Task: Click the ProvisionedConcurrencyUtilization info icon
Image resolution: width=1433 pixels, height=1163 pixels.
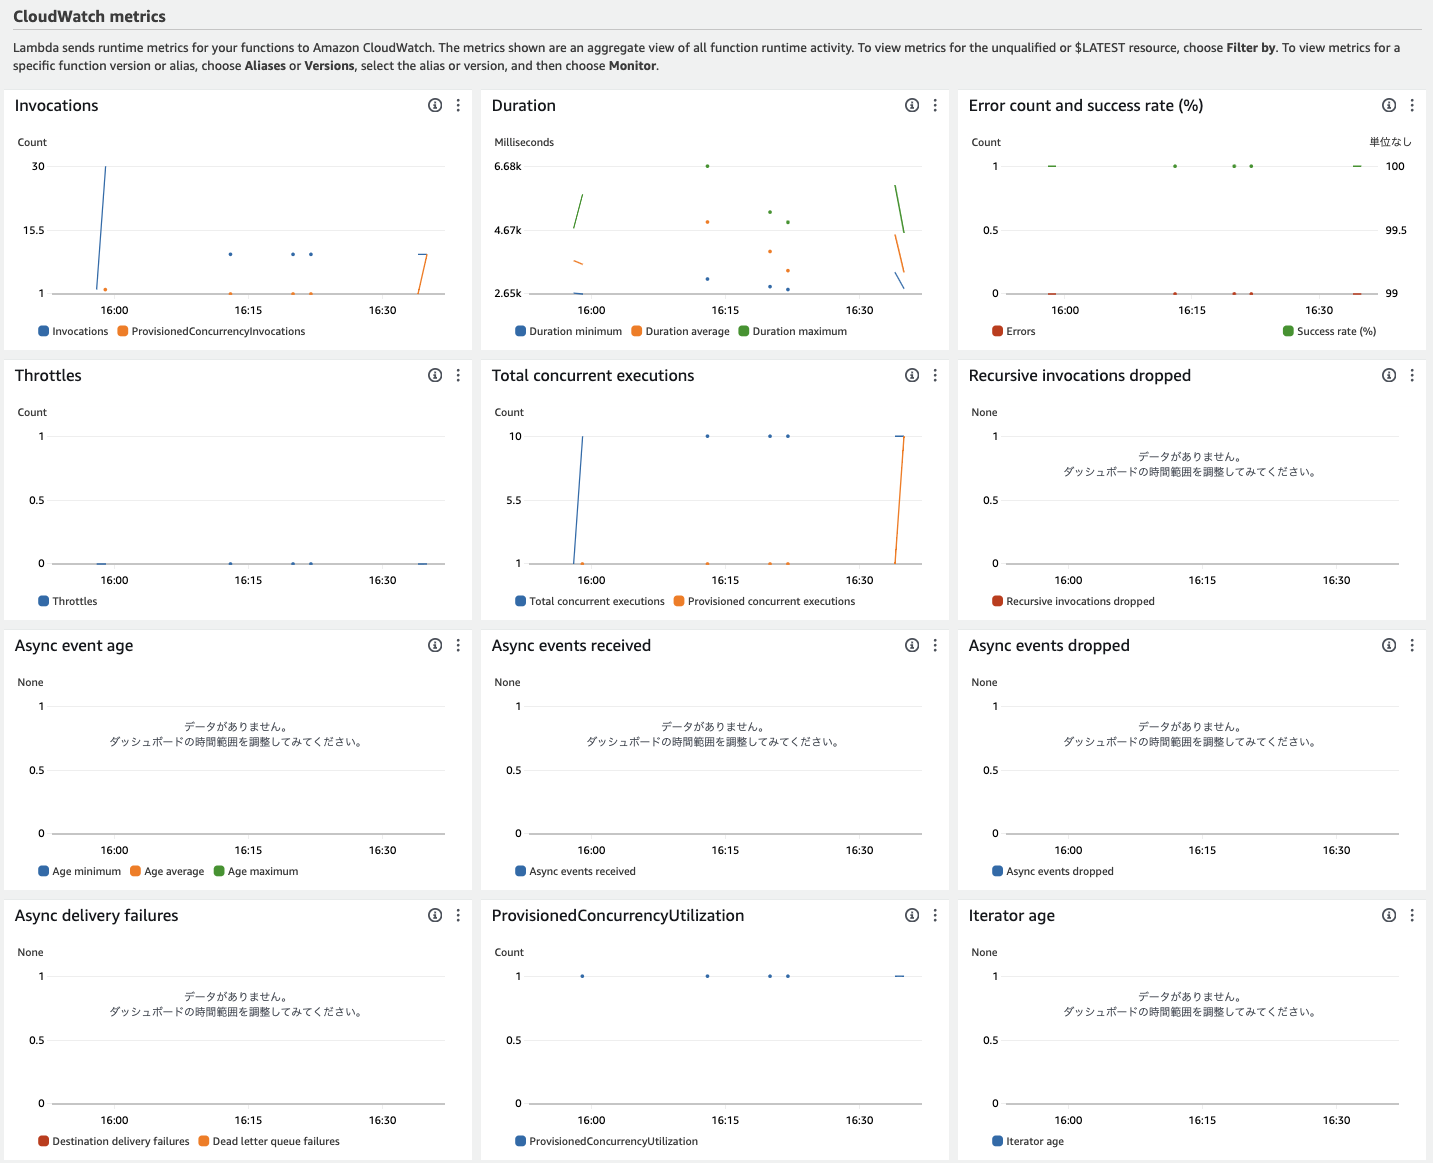Action: tap(911, 915)
